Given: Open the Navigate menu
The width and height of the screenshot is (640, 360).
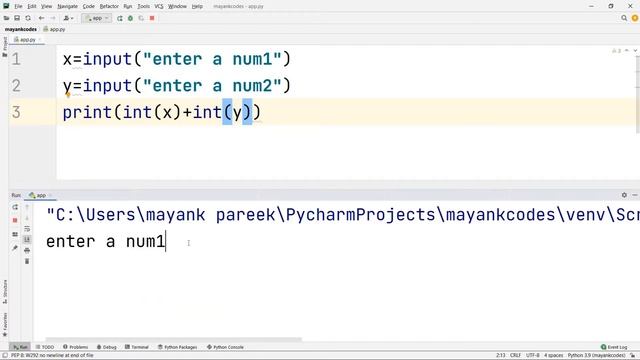Looking at the screenshot, I should [67, 6].
